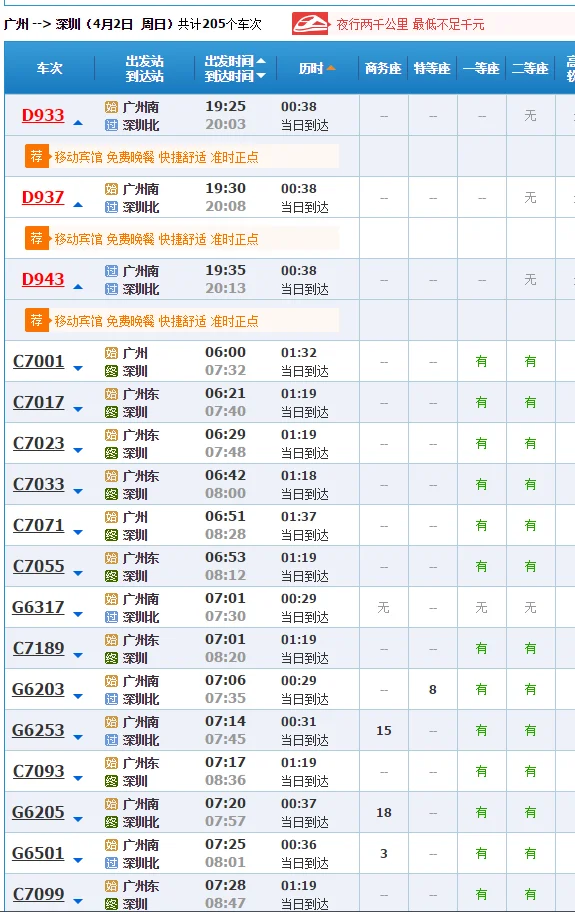Open train G6317 link

(x=38, y=607)
